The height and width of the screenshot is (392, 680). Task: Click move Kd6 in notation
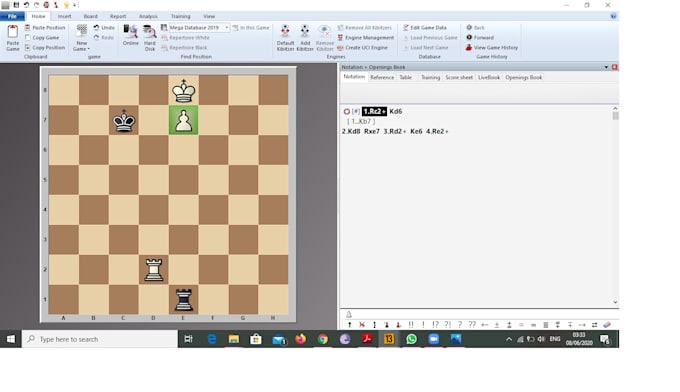click(x=396, y=111)
